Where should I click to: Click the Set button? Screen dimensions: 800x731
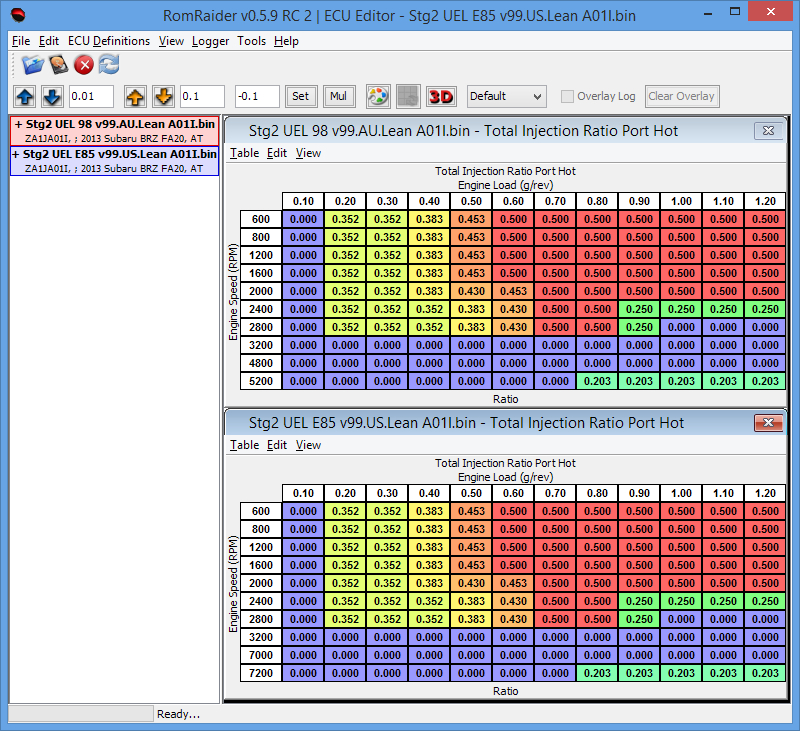click(x=300, y=97)
